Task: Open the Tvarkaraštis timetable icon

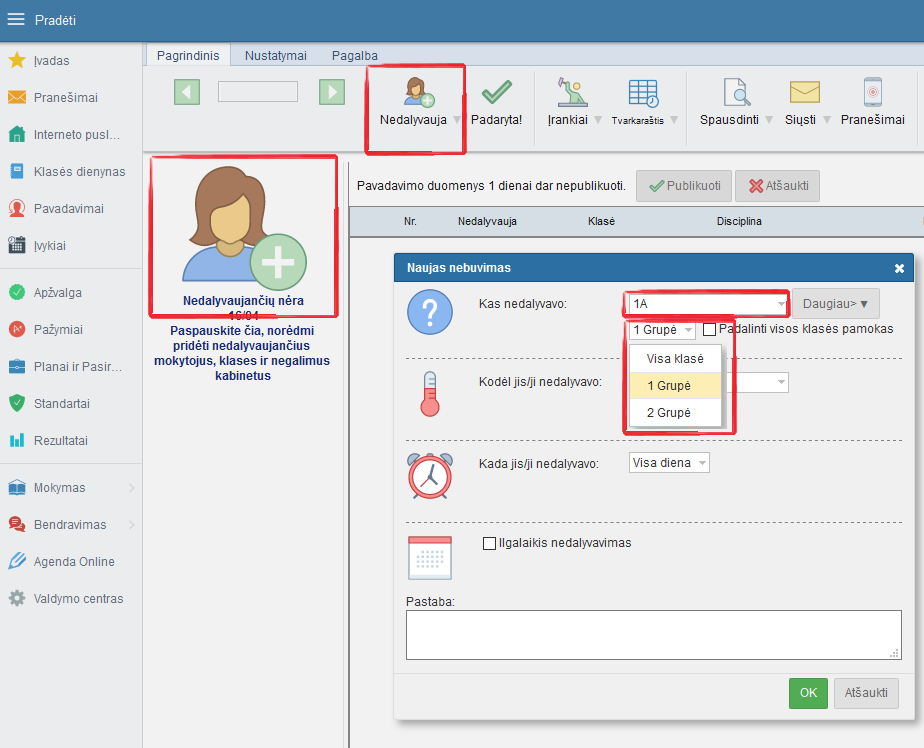Action: click(643, 93)
